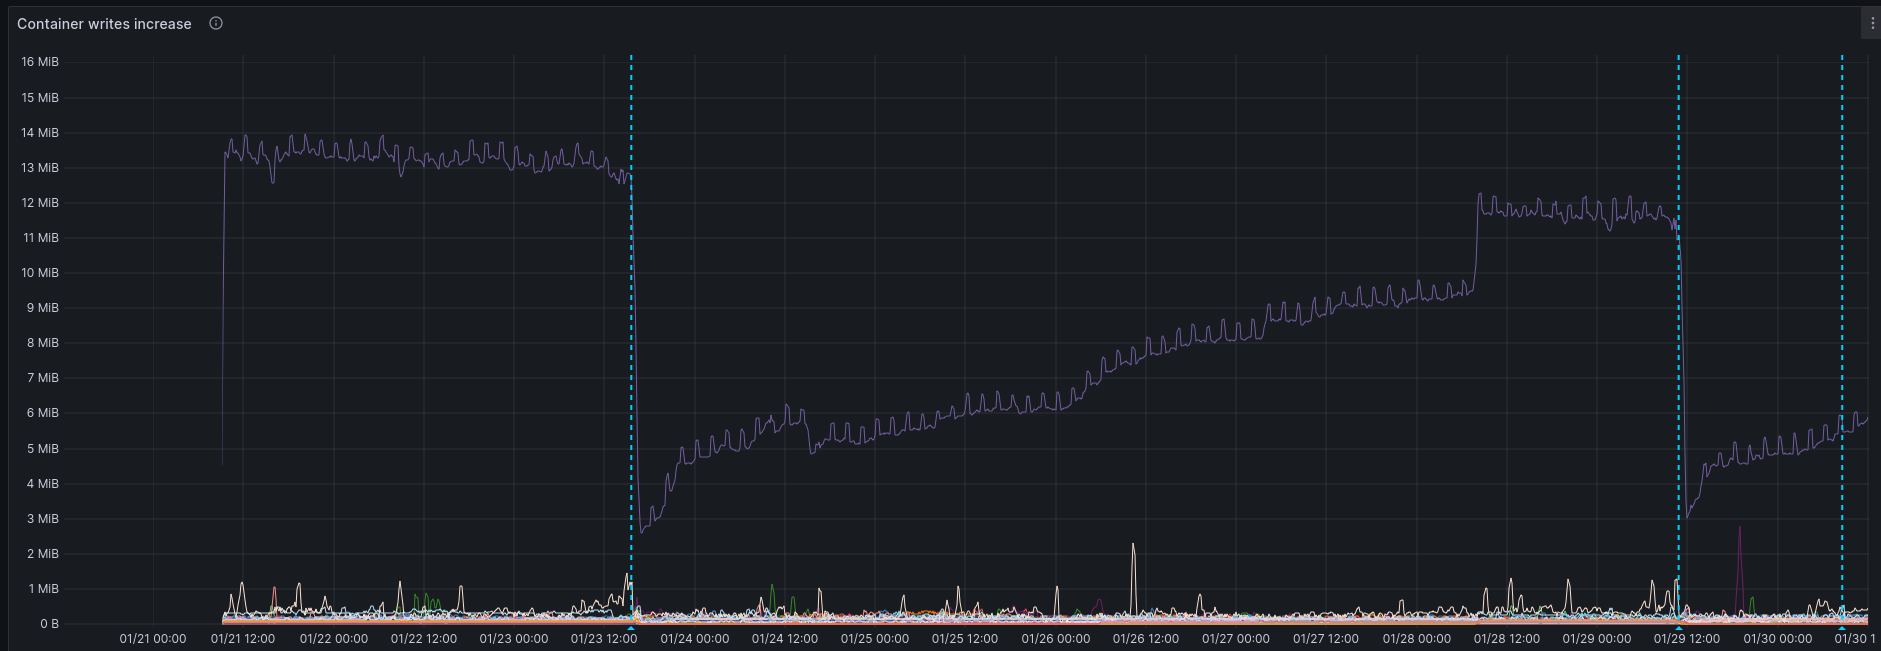Click the 01/23 12:00 time label
Viewport: 1881px width, 651px height.
click(x=604, y=639)
